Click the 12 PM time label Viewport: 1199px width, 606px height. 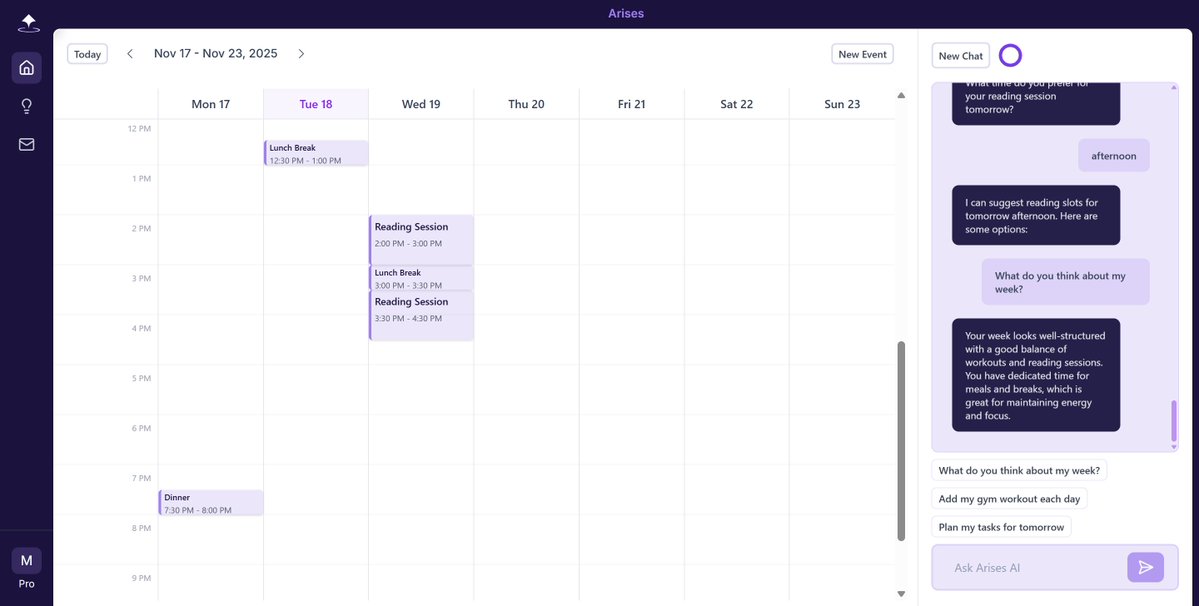tap(139, 128)
